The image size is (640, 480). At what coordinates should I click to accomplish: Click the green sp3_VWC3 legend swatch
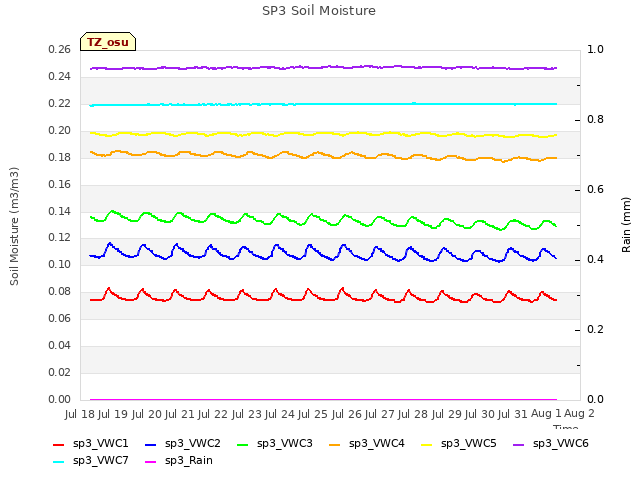[x=243, y=445]
